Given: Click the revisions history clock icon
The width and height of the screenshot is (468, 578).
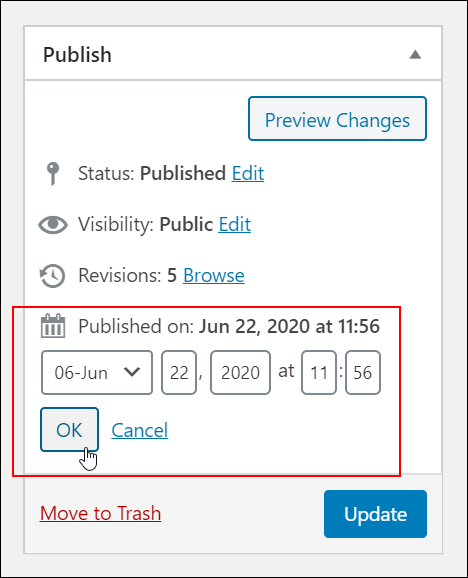Looking at the screenshot, I should 52,276.
